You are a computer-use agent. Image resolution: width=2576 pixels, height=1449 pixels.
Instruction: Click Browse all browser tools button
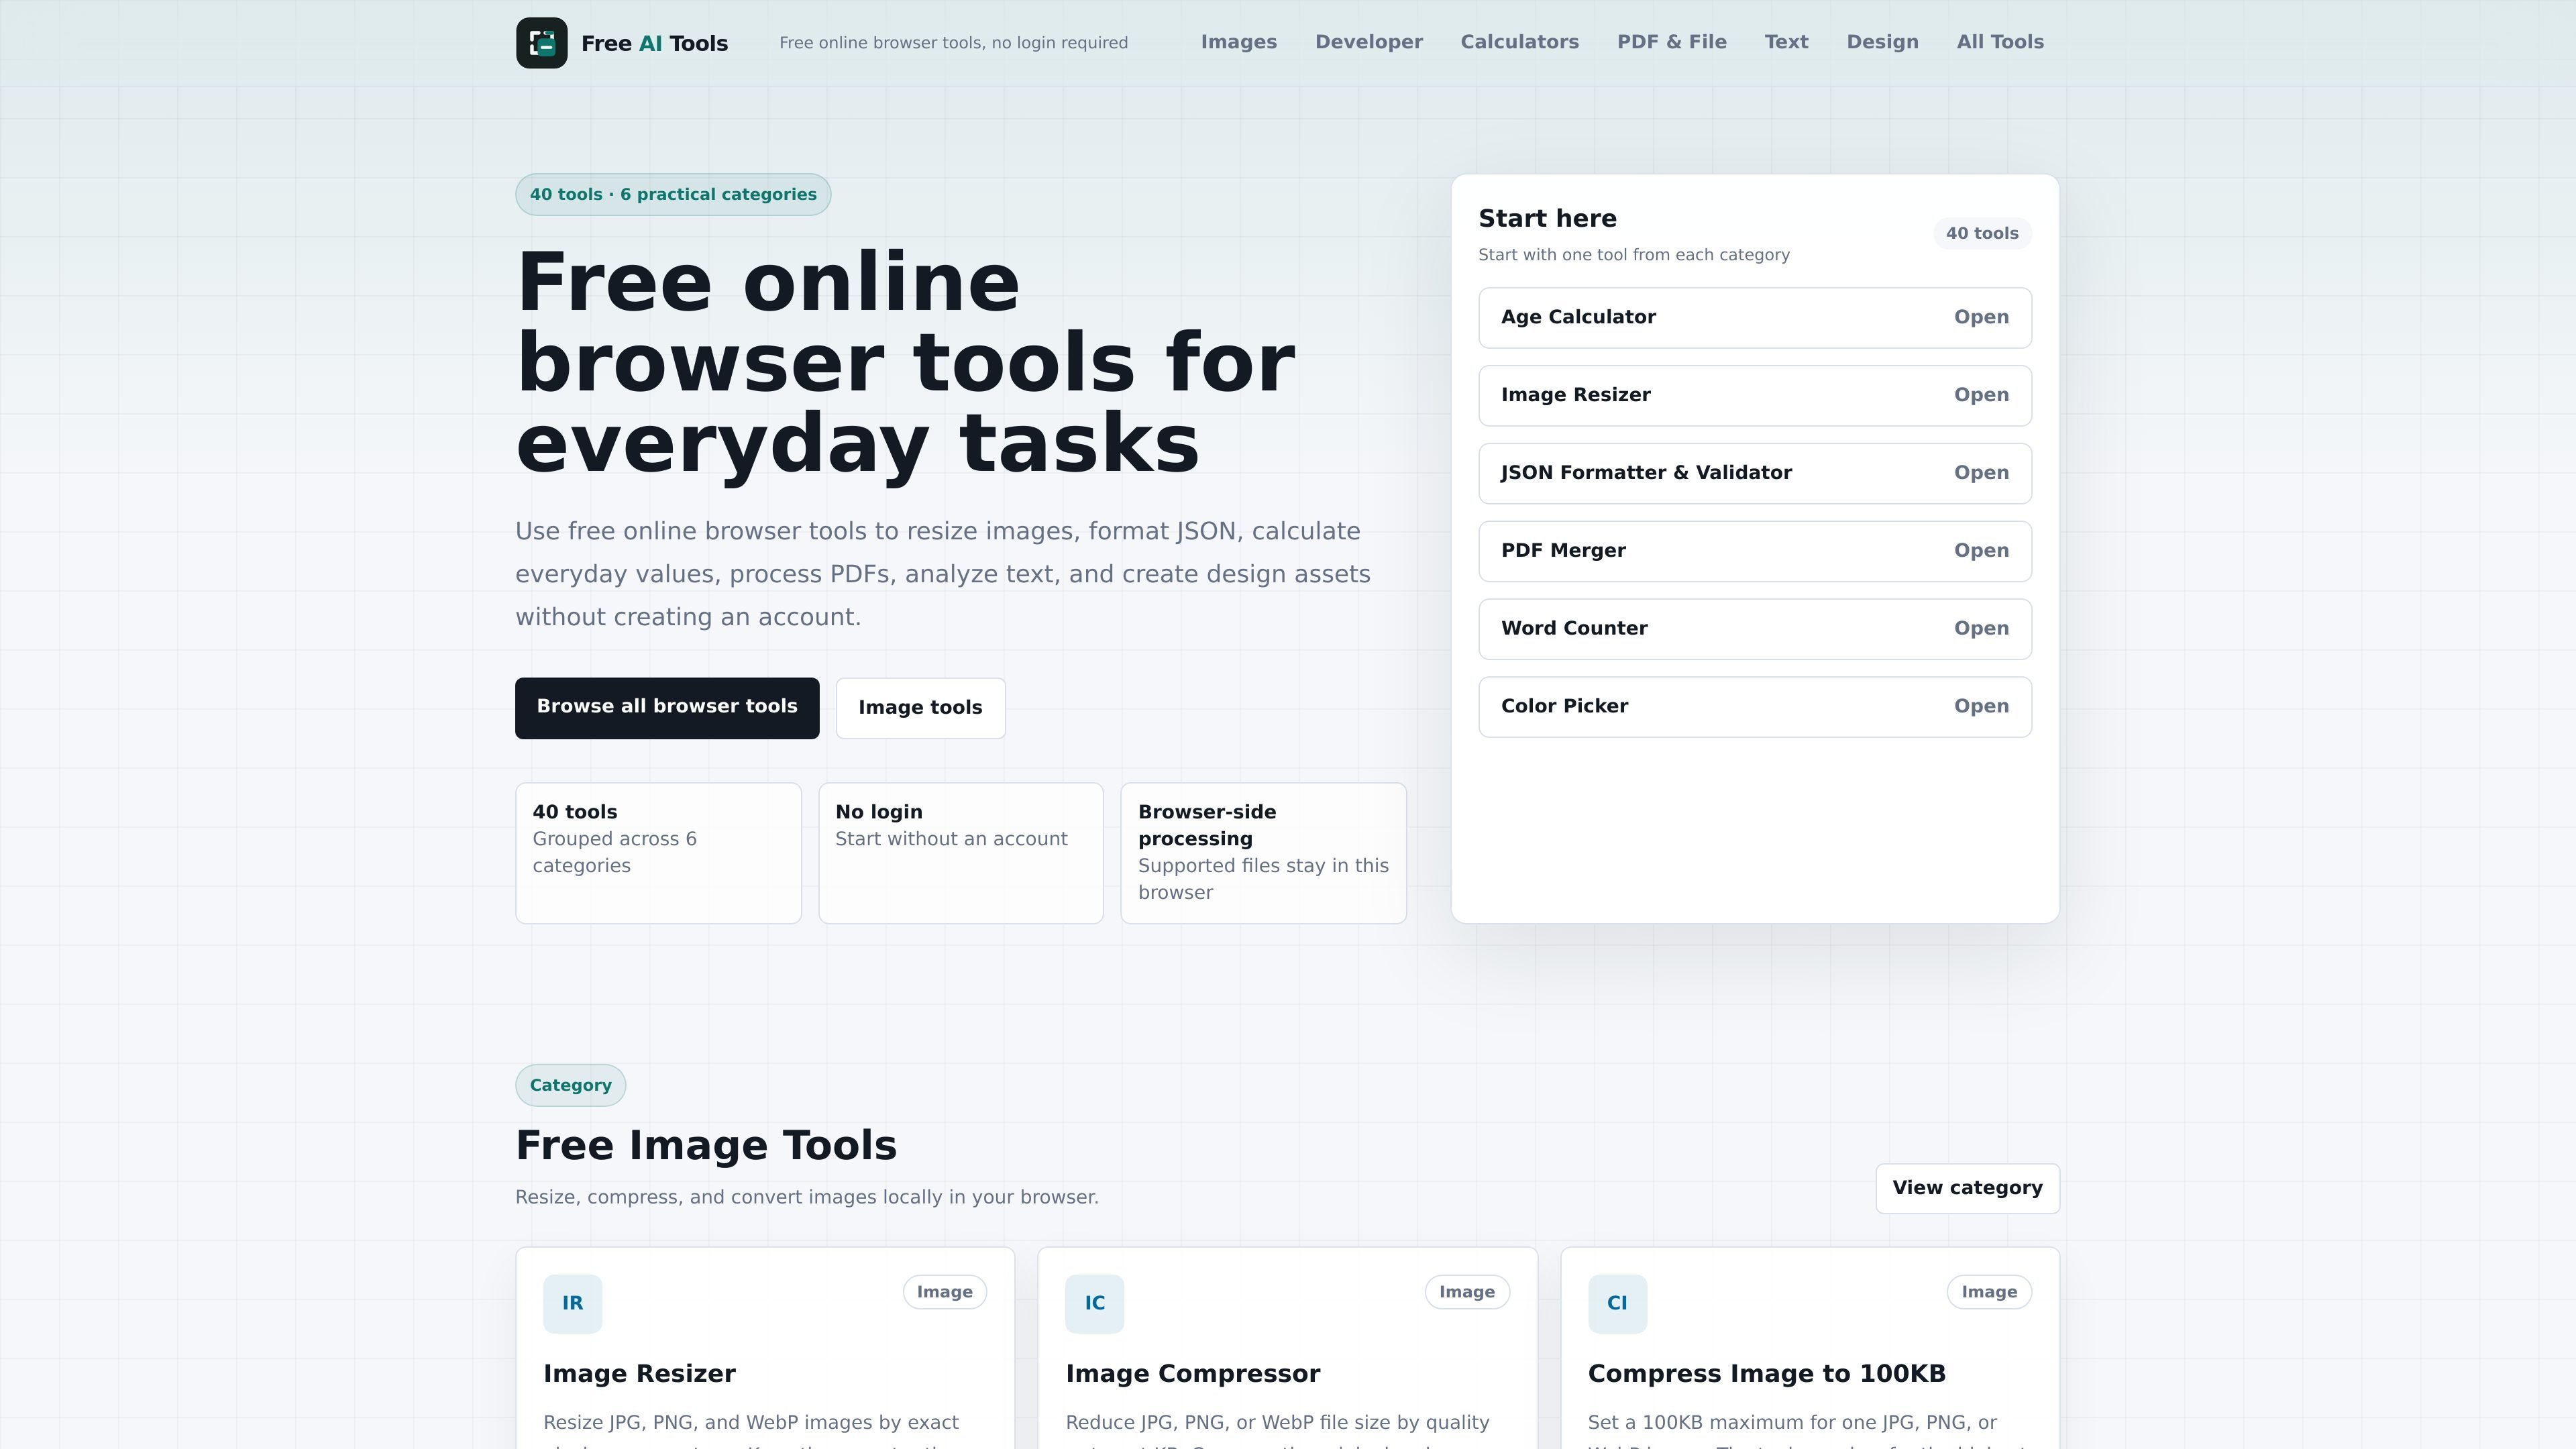tap(667, 708)
